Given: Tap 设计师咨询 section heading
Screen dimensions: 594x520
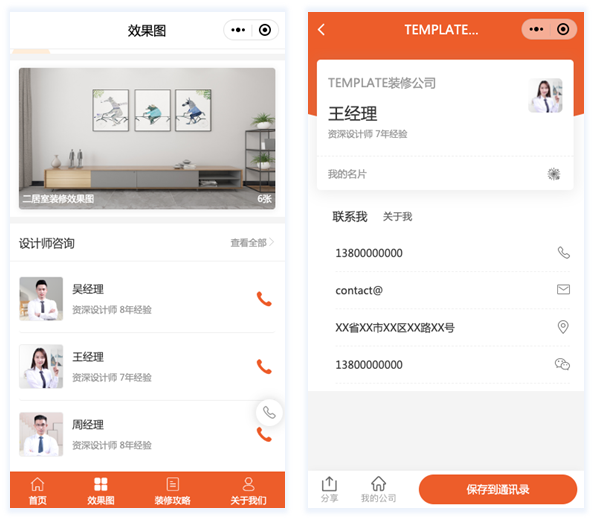Looking at the screenshot, I should [x=47, y=243].
